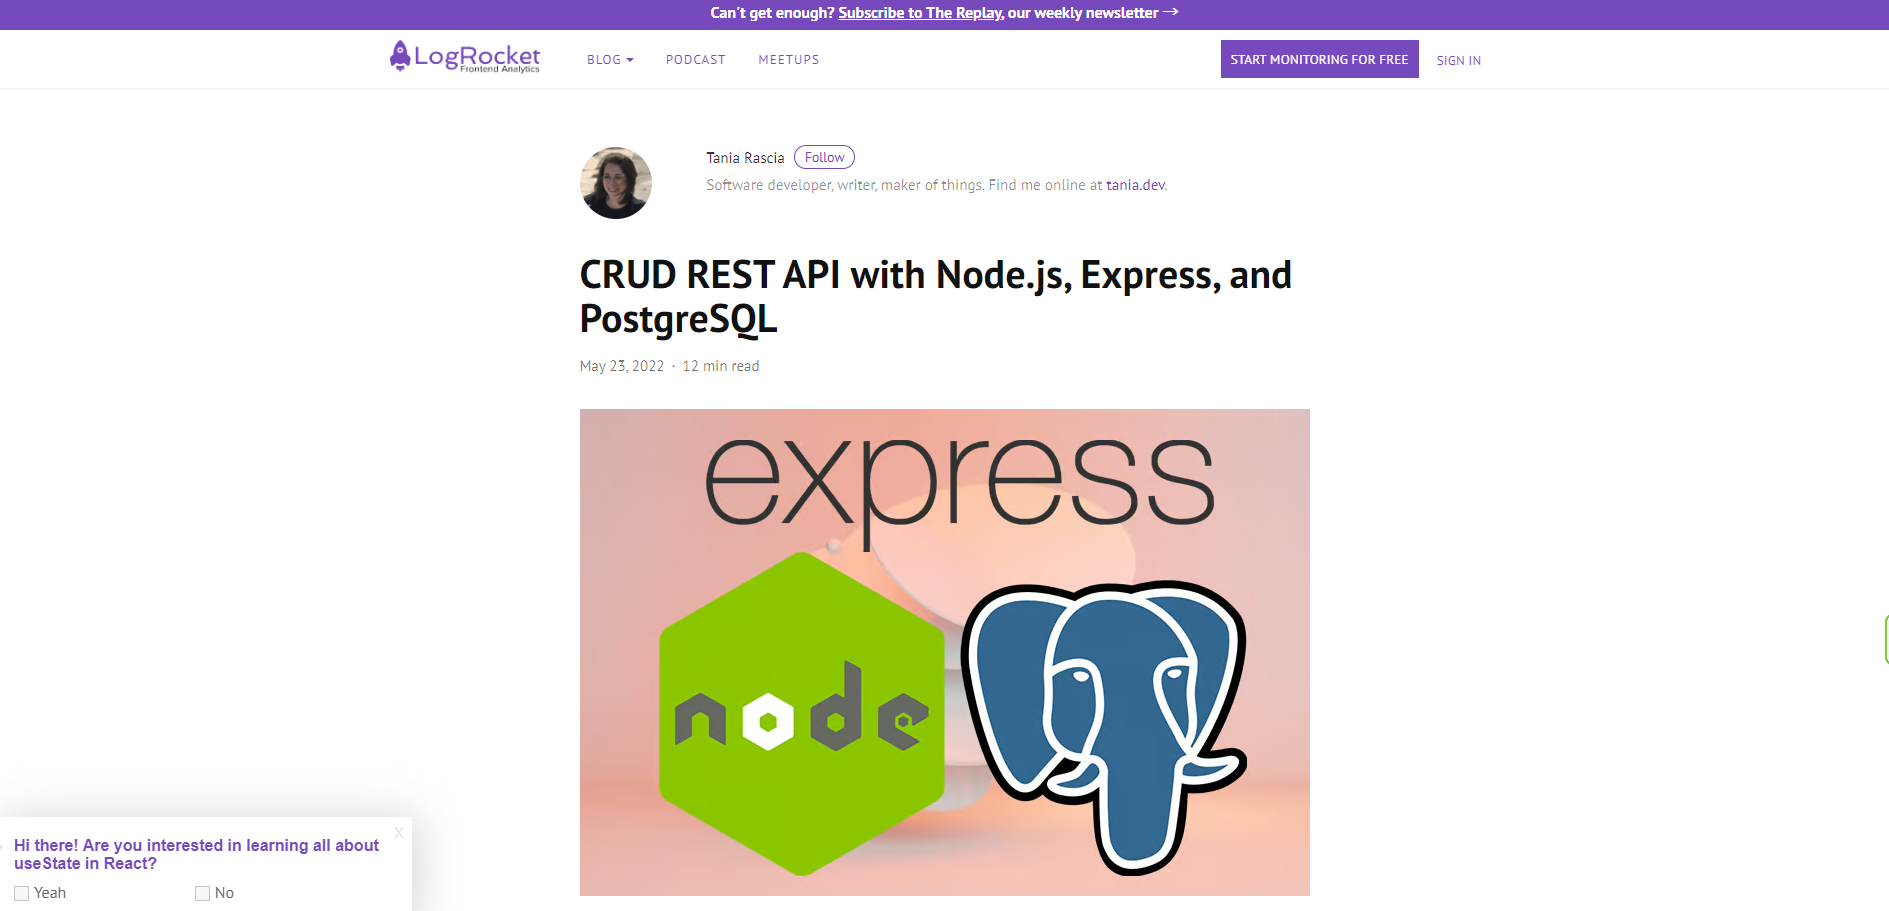Click the useState survey question text
The image size is (1889, 911).
pos(196,854)
